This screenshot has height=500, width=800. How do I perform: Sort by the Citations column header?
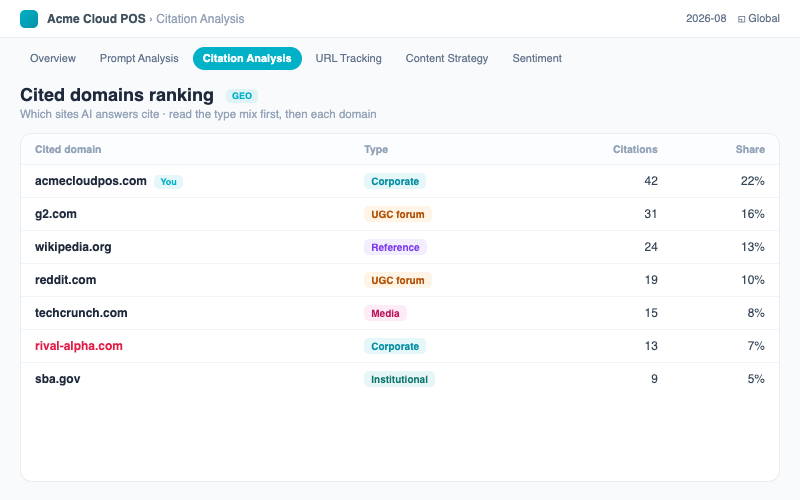pos(635,149)
